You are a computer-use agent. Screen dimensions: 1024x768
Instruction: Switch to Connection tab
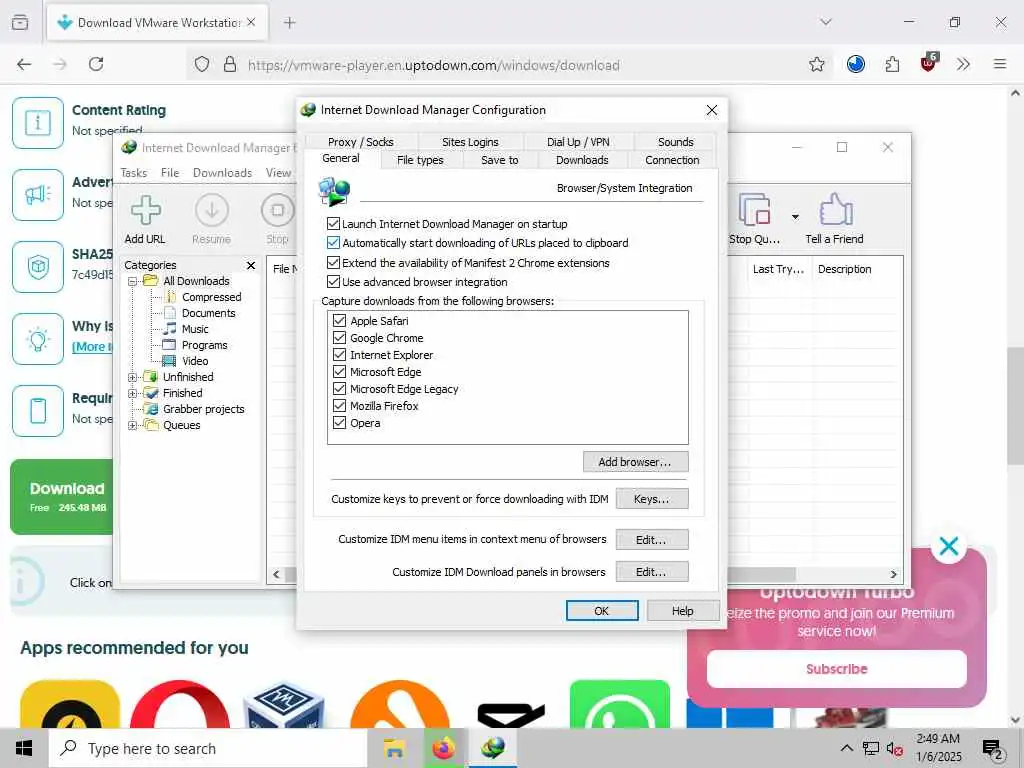[x=672, y=160]
